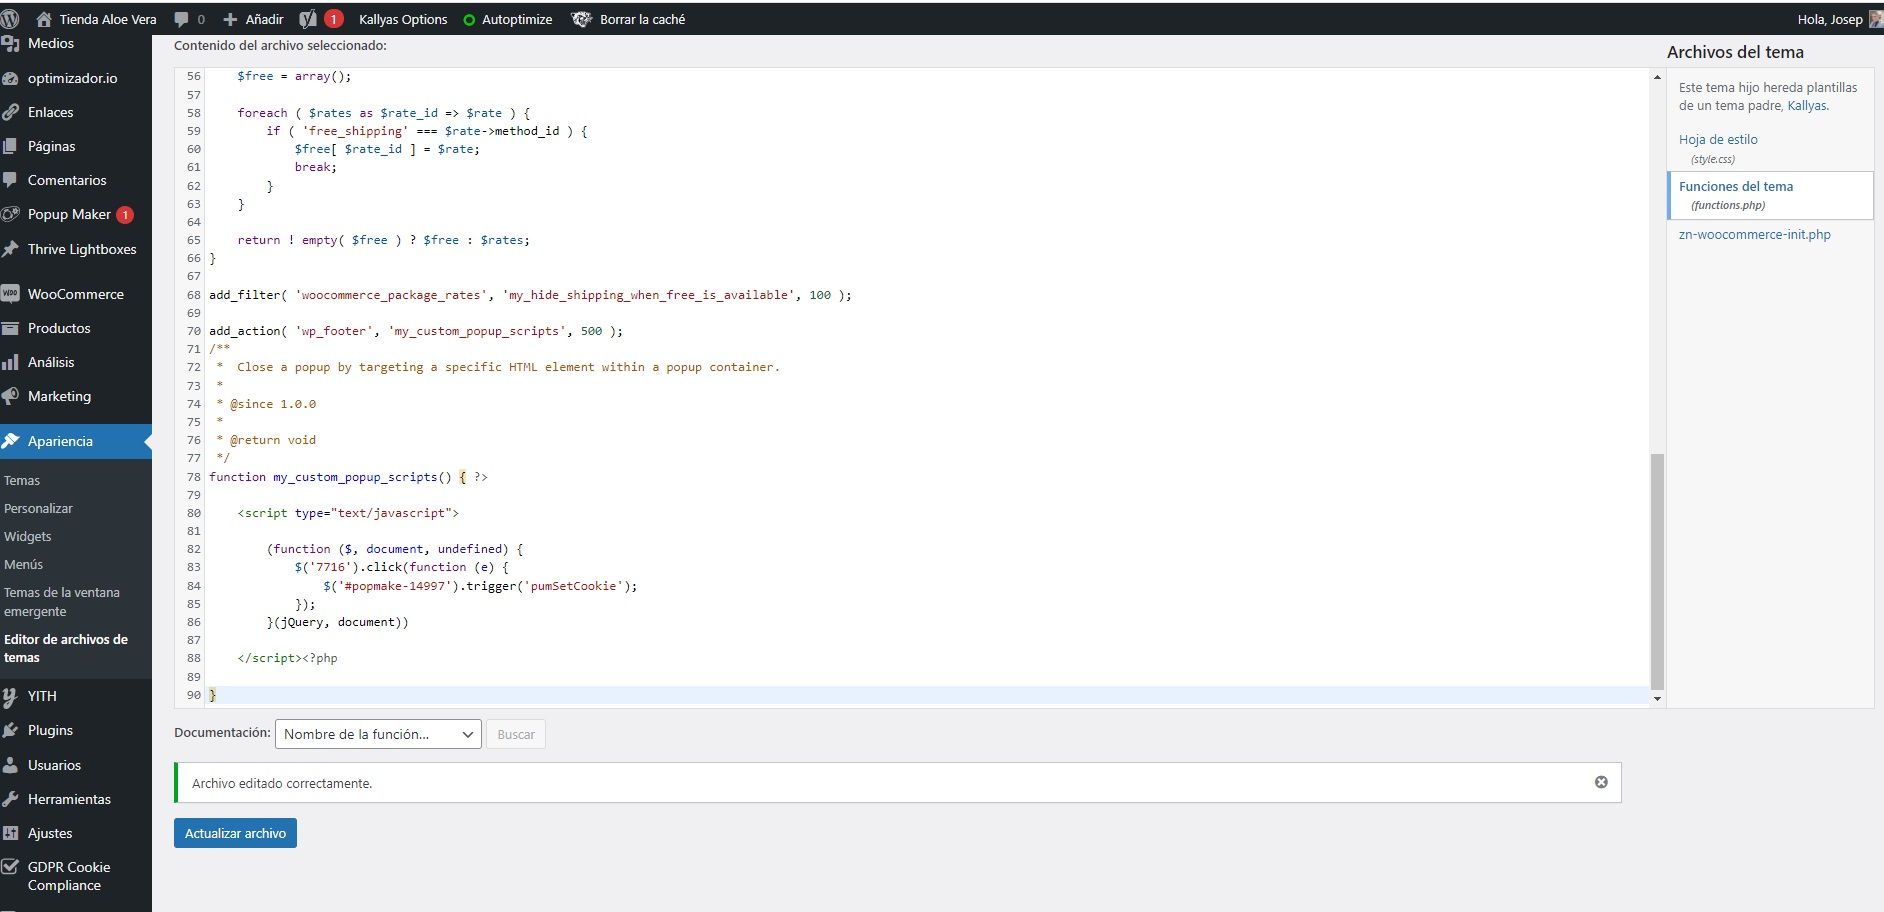Screen dimensions: 1884x912
Task: Click the WordPress logo icon
Action: coord(11,19)
